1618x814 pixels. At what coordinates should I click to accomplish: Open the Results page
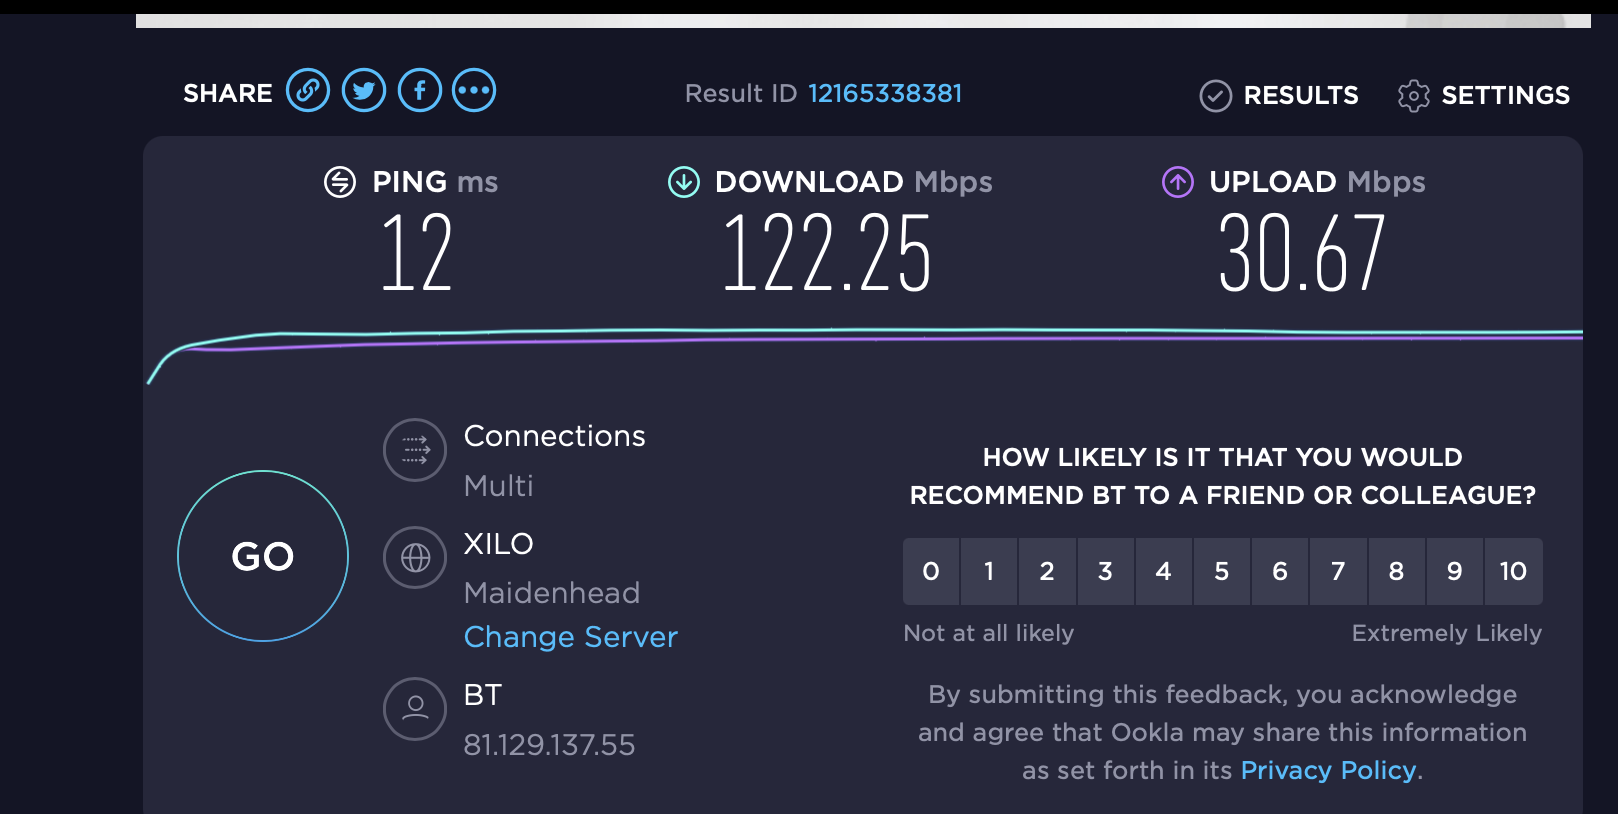pos(1279,96)
